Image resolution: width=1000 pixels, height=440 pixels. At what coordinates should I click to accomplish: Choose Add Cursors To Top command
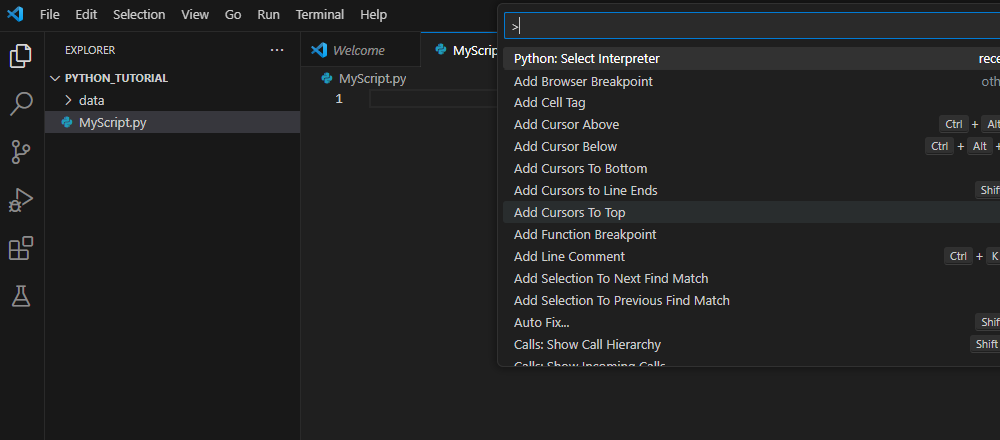click(751, 212)
